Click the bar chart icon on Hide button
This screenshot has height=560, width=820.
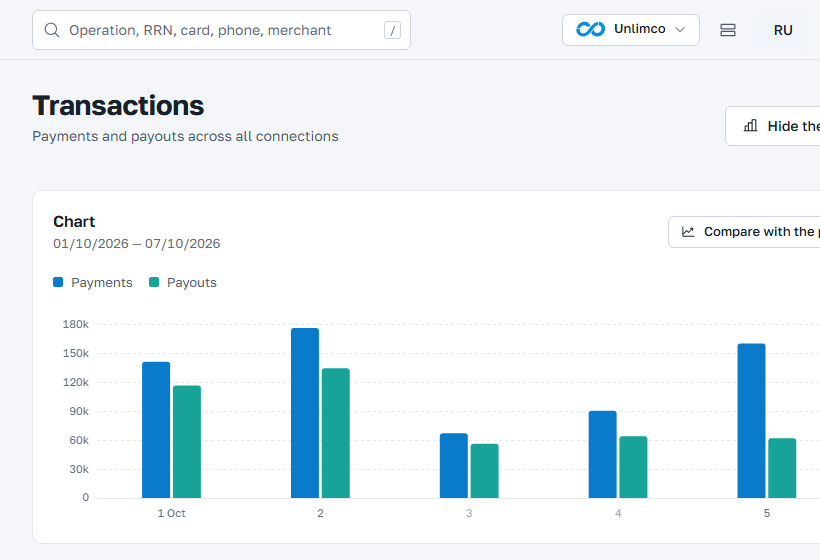pos(750,126)
